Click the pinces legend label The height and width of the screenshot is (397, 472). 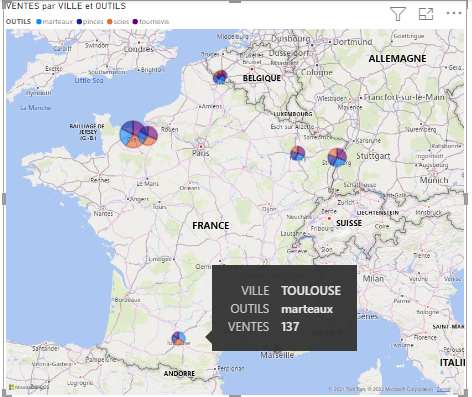[93, 22]
